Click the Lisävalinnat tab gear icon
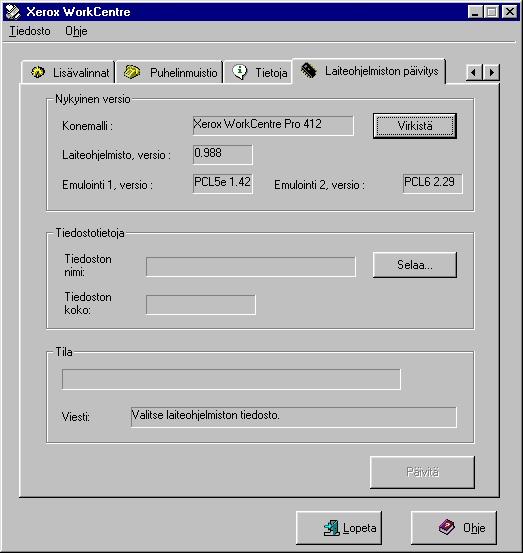This screenshot has width=523, height=553. [38, 72]
